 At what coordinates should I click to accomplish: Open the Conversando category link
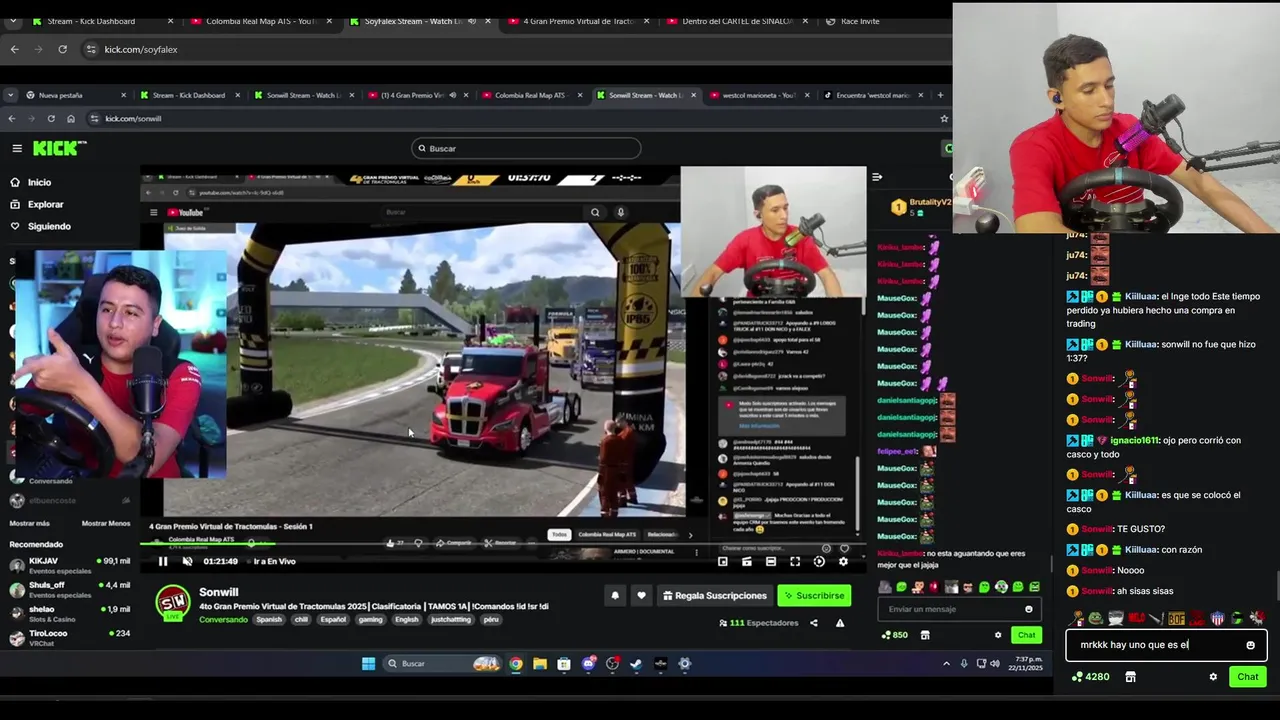tap(223, 619)
